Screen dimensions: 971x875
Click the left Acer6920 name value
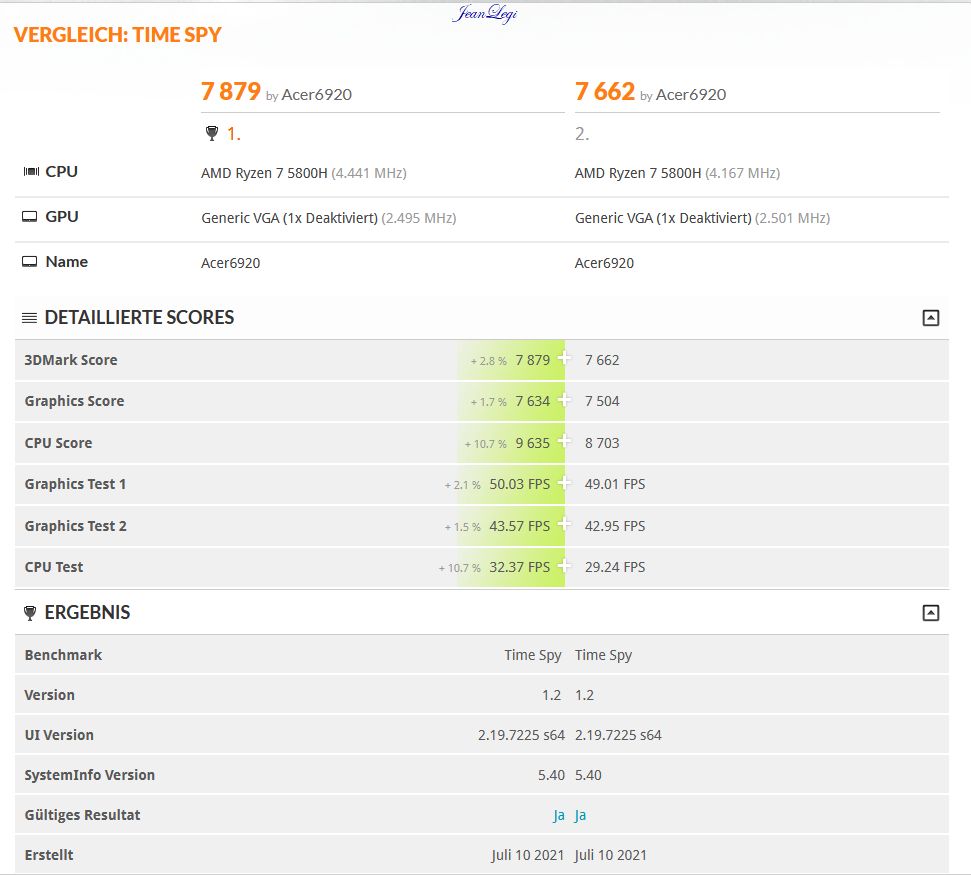click(x=230, y=263)
